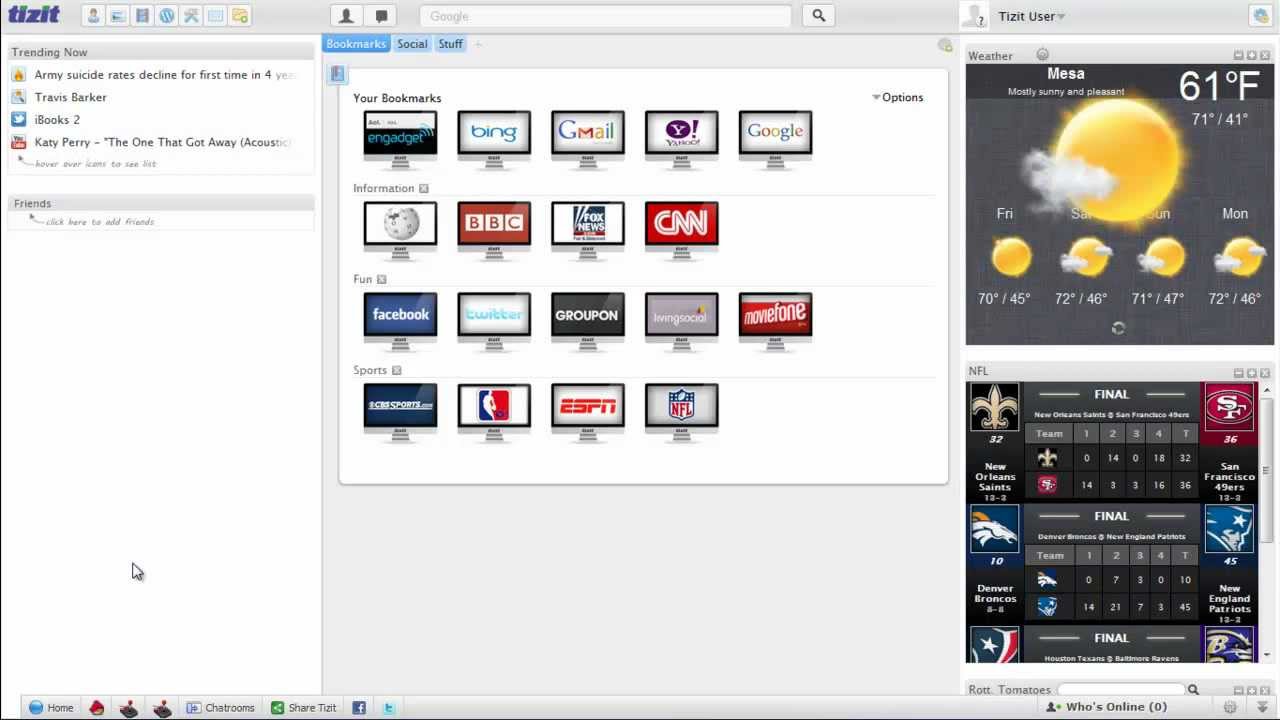This screenshot has height=720, width=1280.
Task: Open the WordPress toolbar icon
Action: coord(166,16)
